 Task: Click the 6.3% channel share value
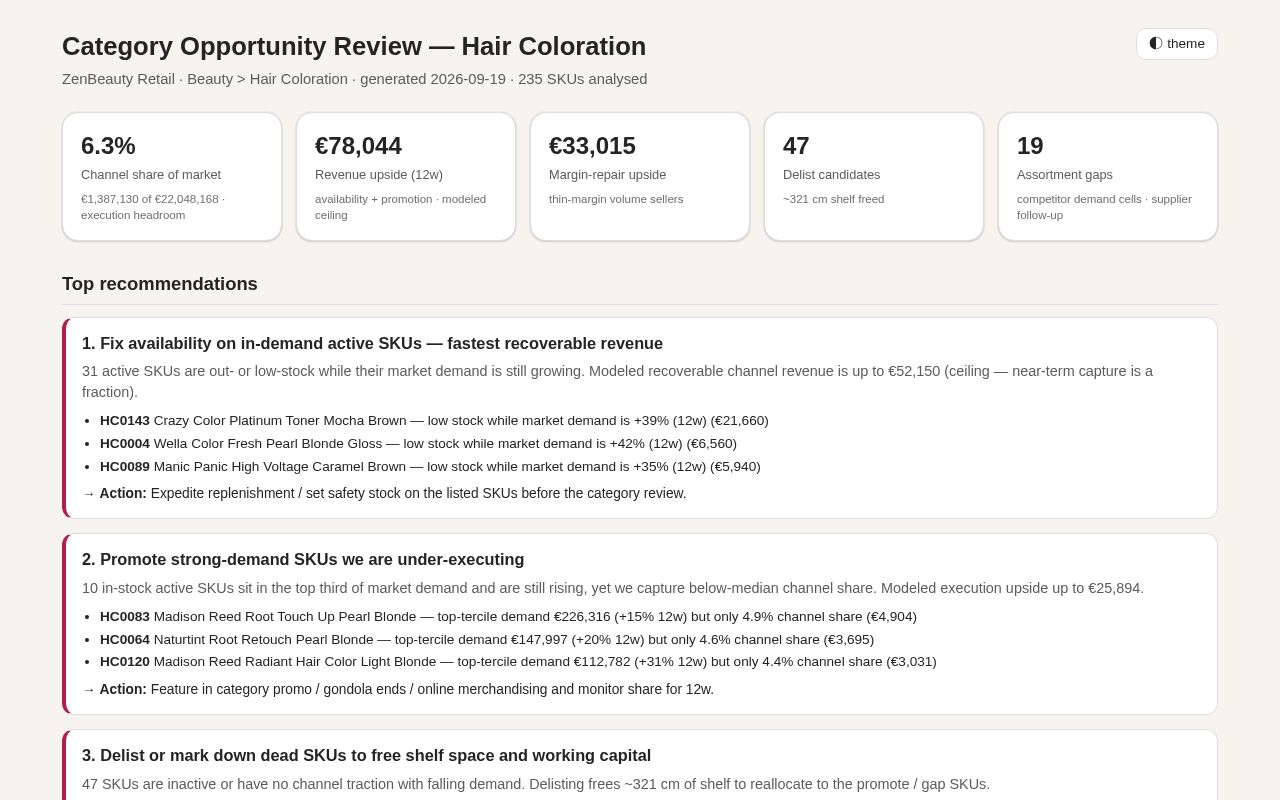108,146
